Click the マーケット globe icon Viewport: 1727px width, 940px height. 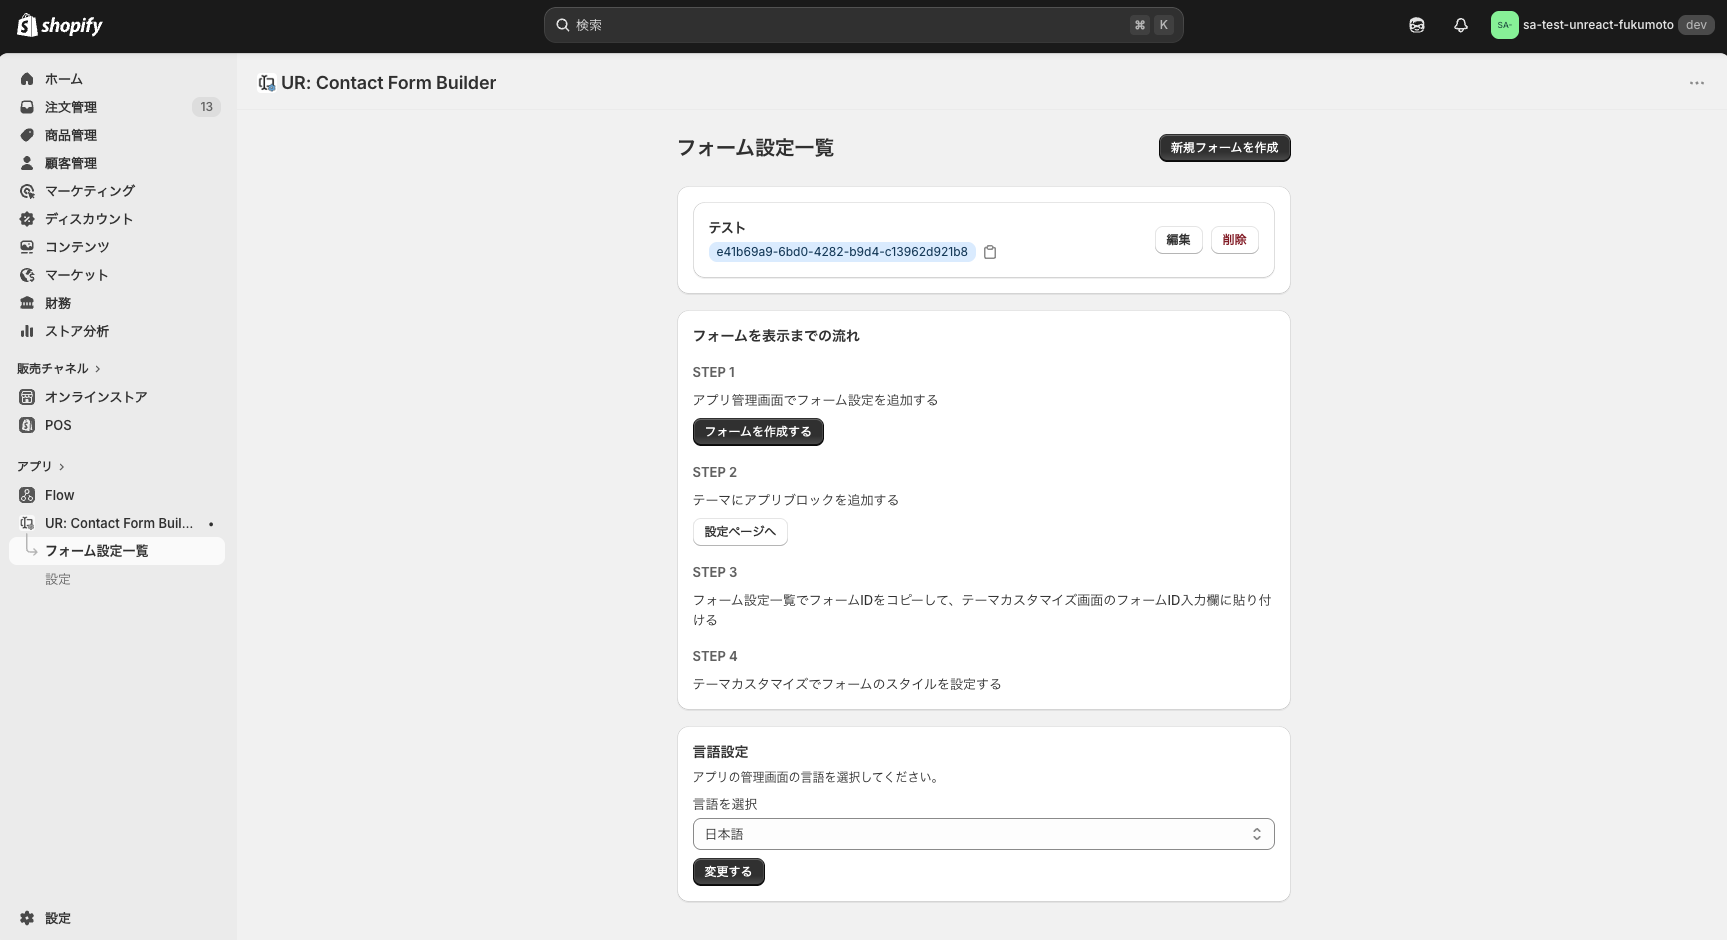[27, 275]
